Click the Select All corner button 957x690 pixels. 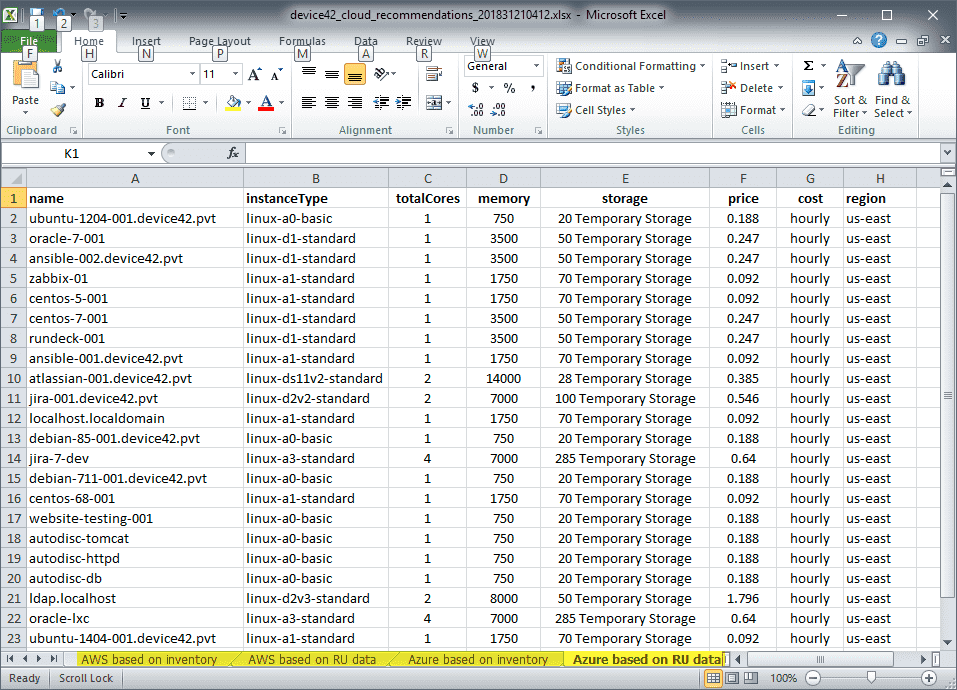[x=13, y=178]
